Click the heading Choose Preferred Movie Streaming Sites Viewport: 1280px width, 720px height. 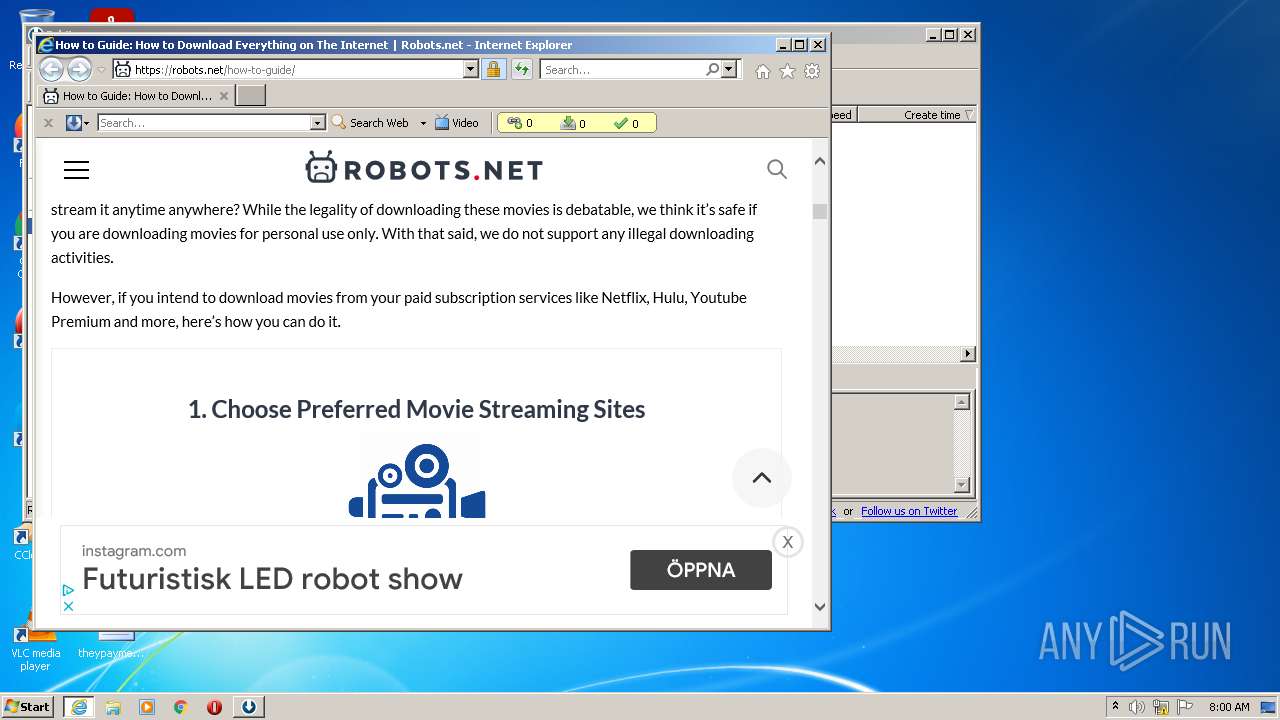pyautogui.click(x=416, y=409)
